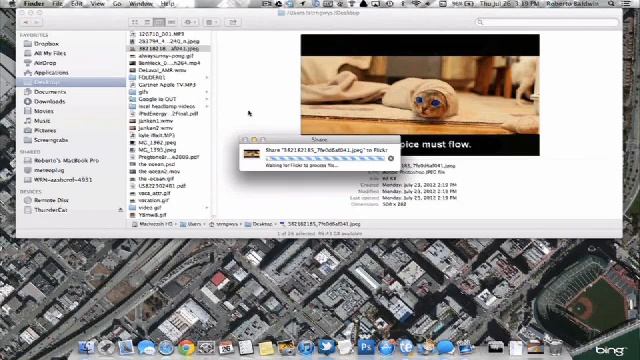
Task: Open AirDrop from the sidebar
Action: pyautogui.click(x=45, y=63)
